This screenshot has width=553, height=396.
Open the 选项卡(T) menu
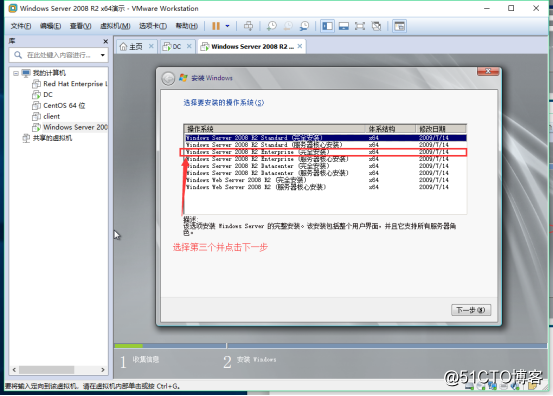(x=153, y=26)
